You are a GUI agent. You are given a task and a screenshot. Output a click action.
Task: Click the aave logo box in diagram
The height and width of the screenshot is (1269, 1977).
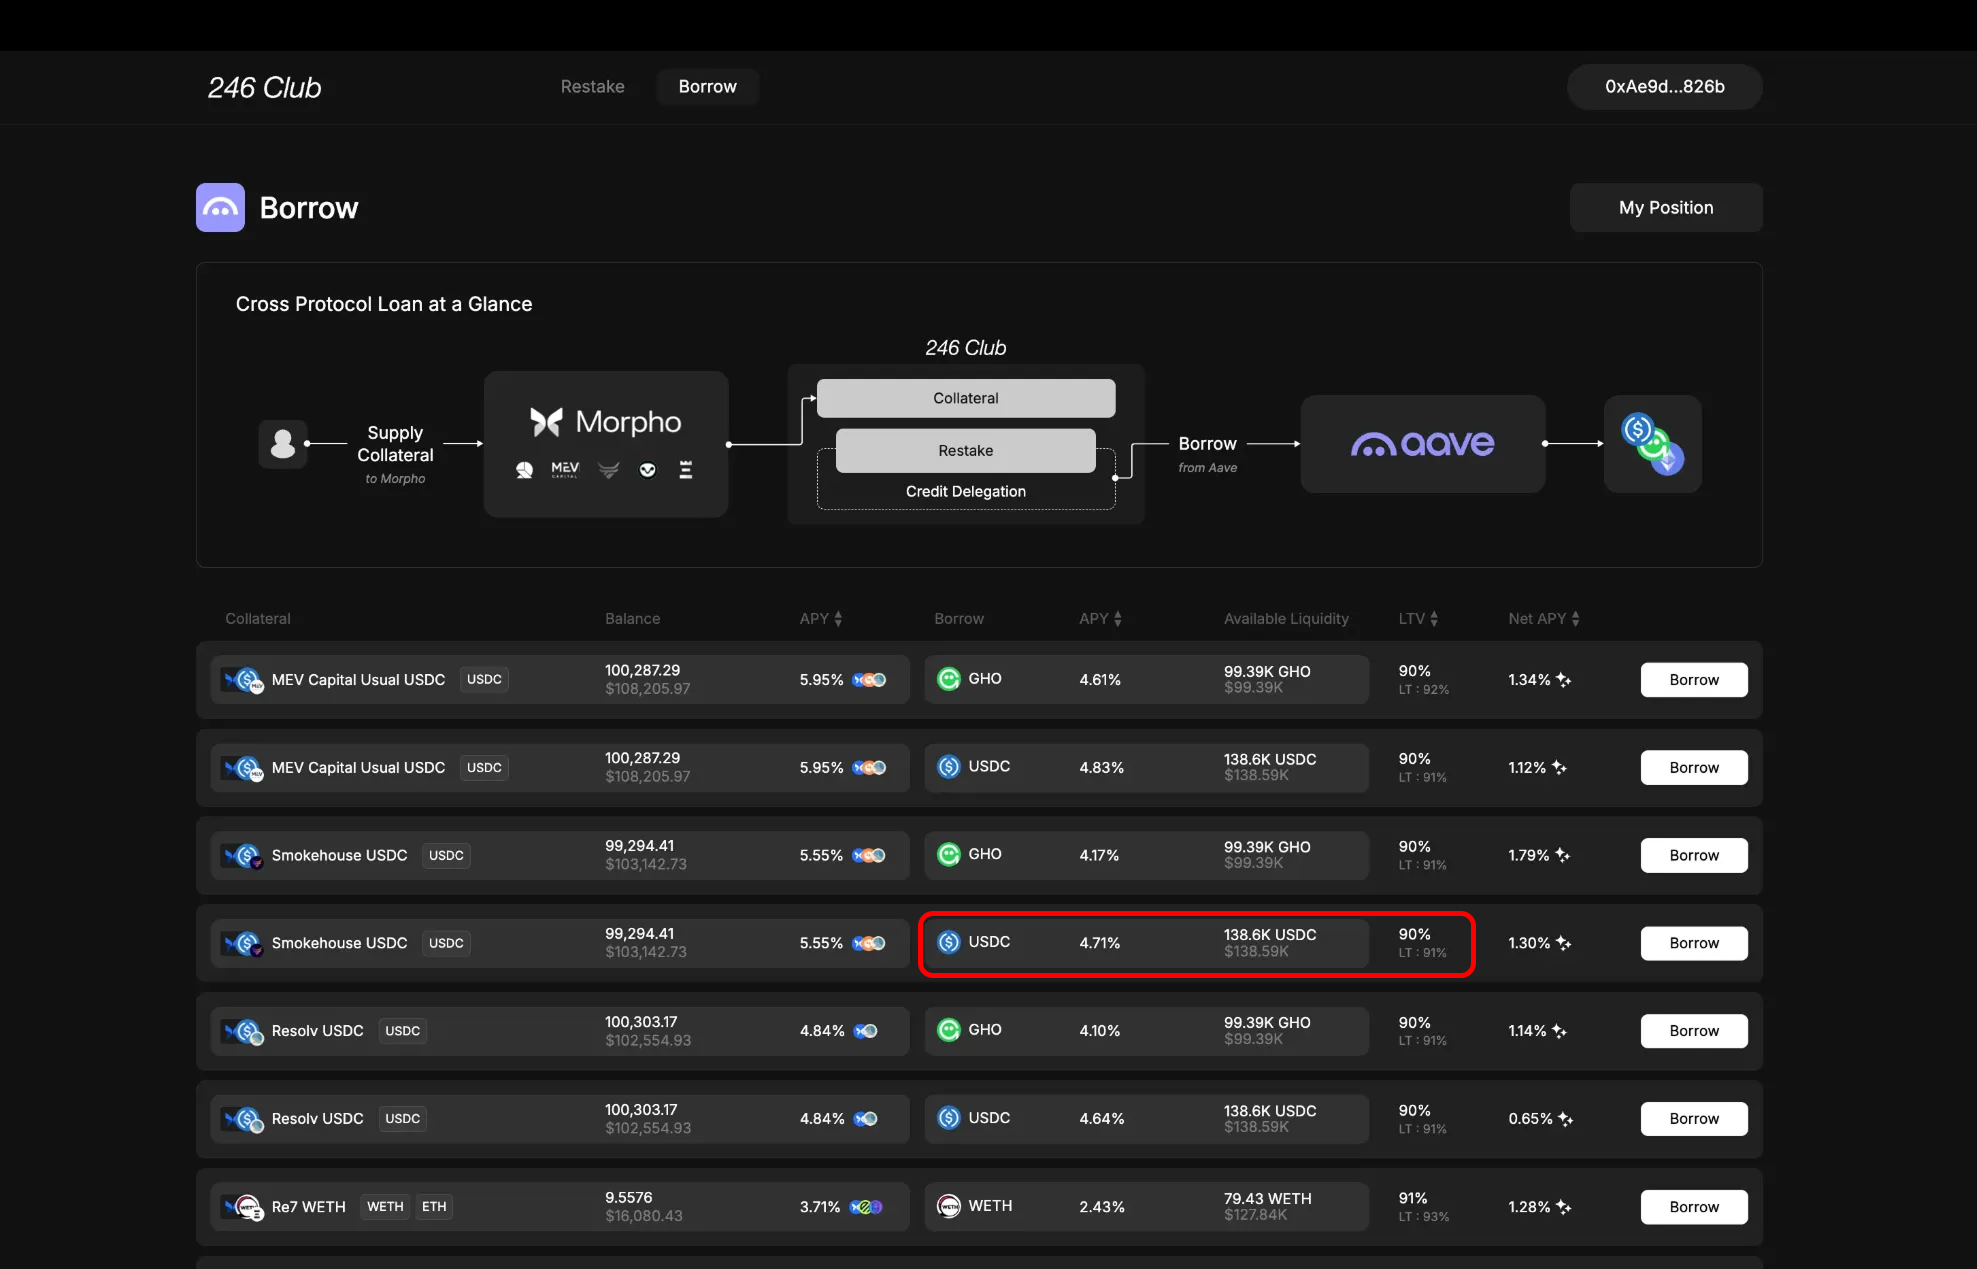coord(1422,443)
